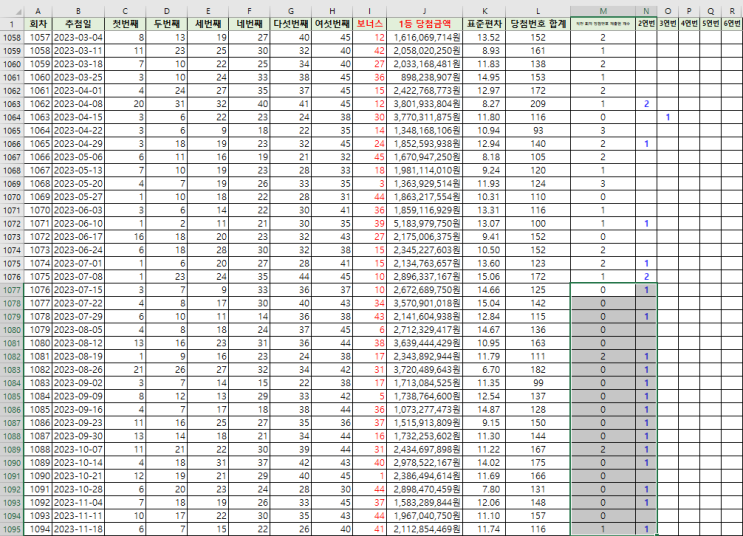743x536 pixels.
Task: Click the column M value in the 2023-08-19 row
Action: pos(603,356)
